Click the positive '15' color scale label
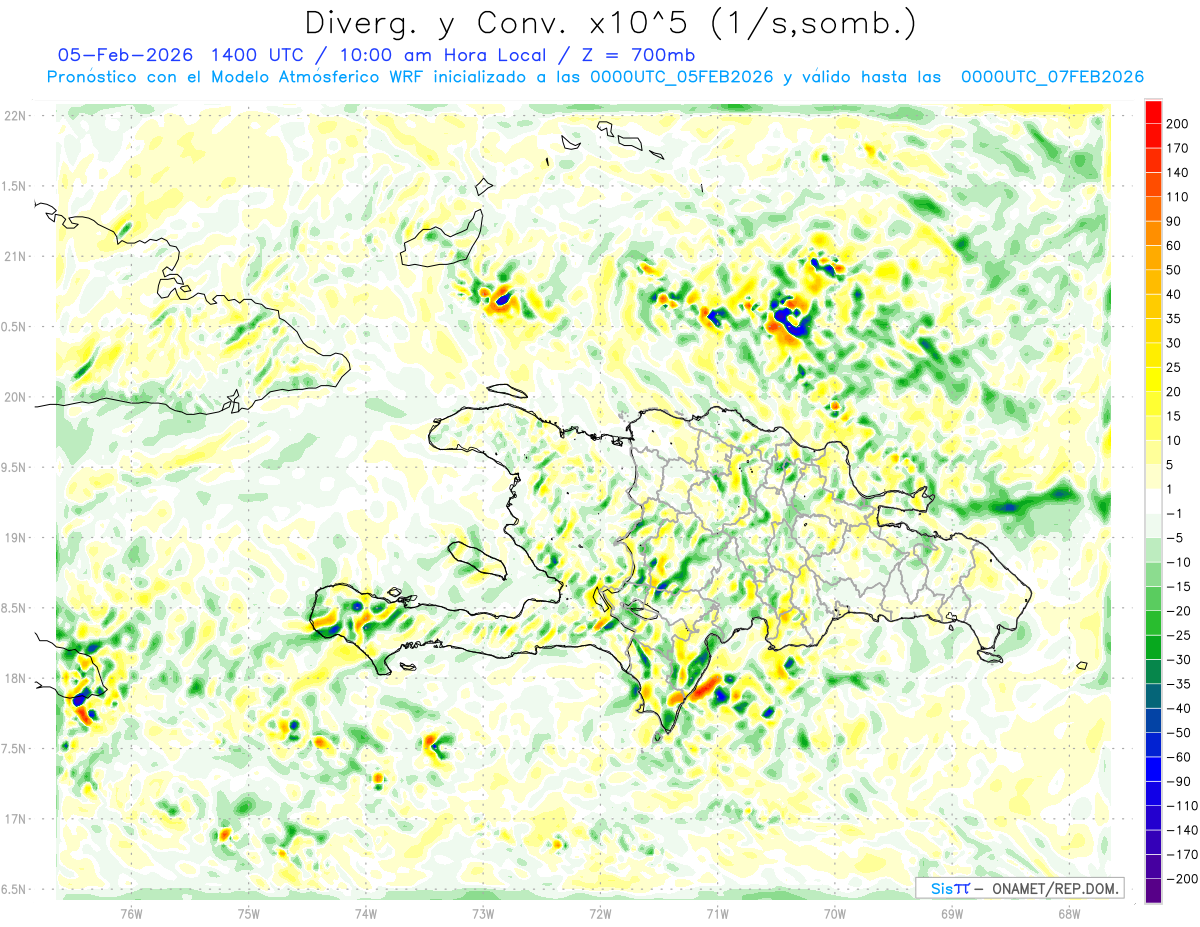 point(1174,416)
